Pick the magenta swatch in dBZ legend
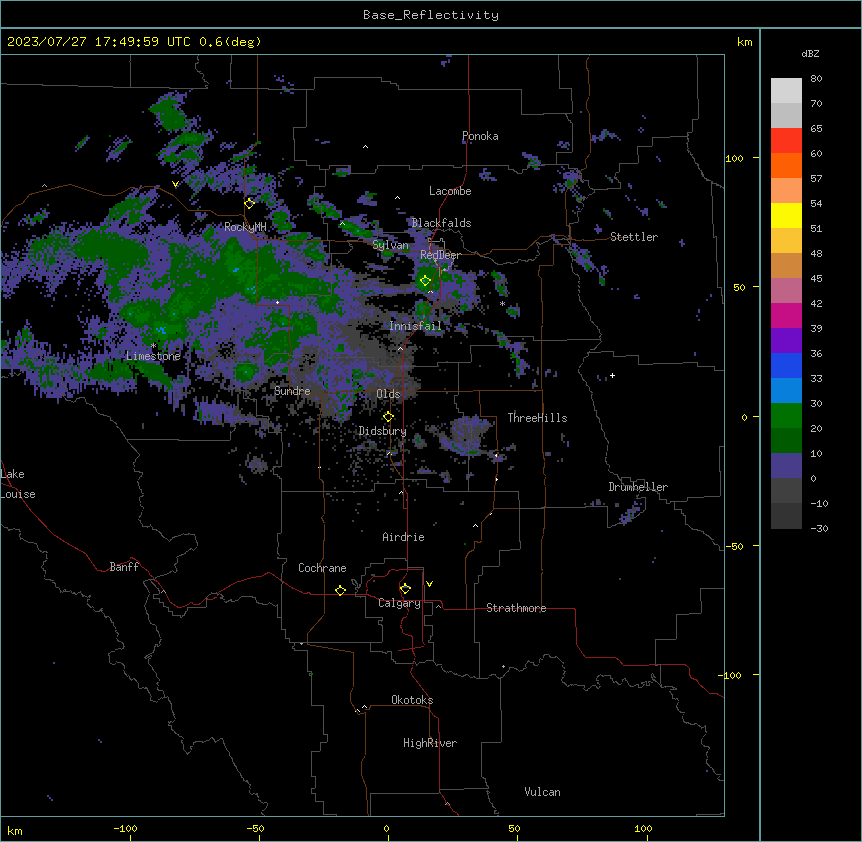 tap(786, 315)
